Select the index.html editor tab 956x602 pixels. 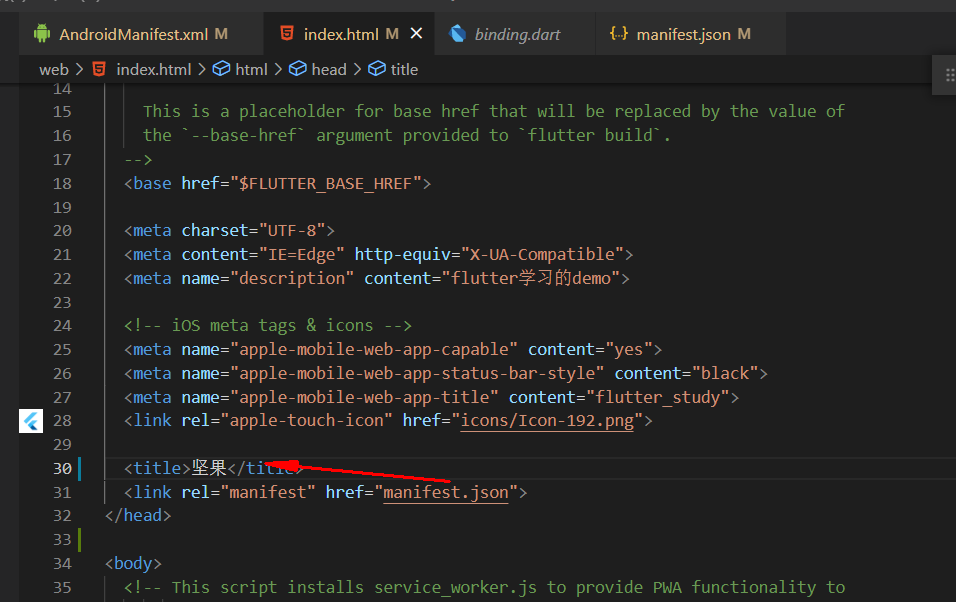pyautogui.click(x=349, y=34)
